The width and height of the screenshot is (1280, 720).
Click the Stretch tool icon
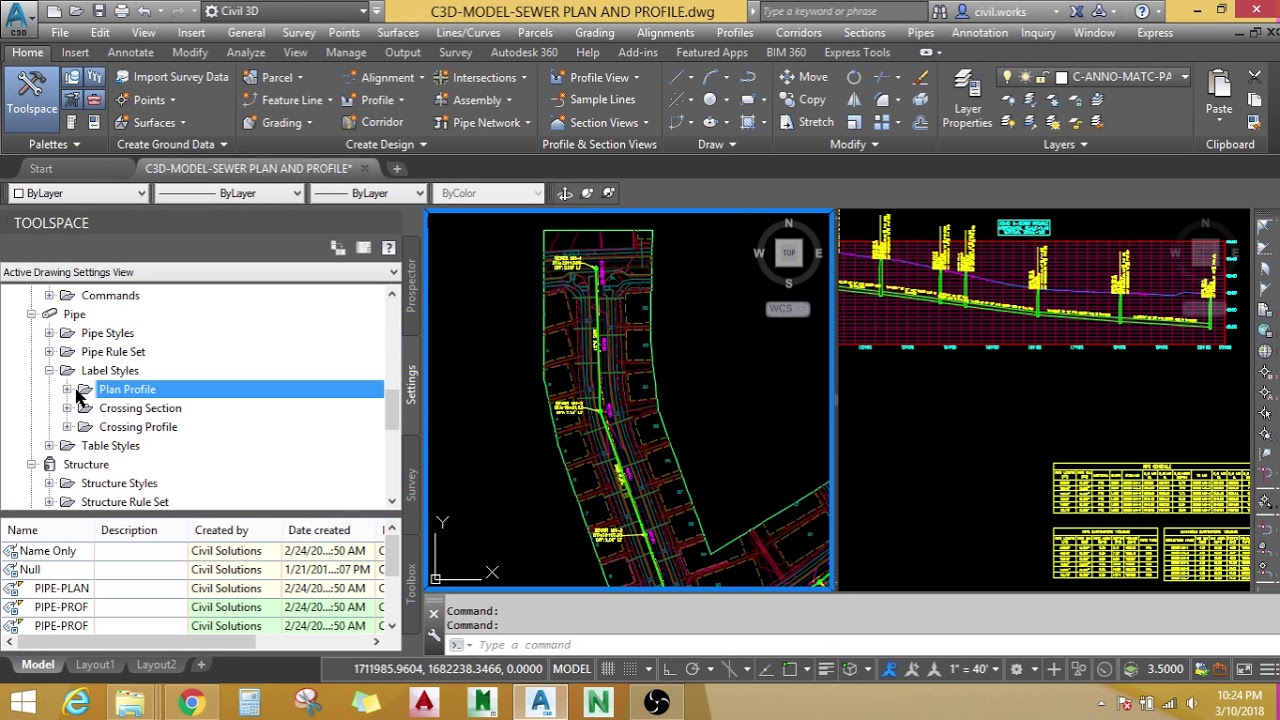787,122
